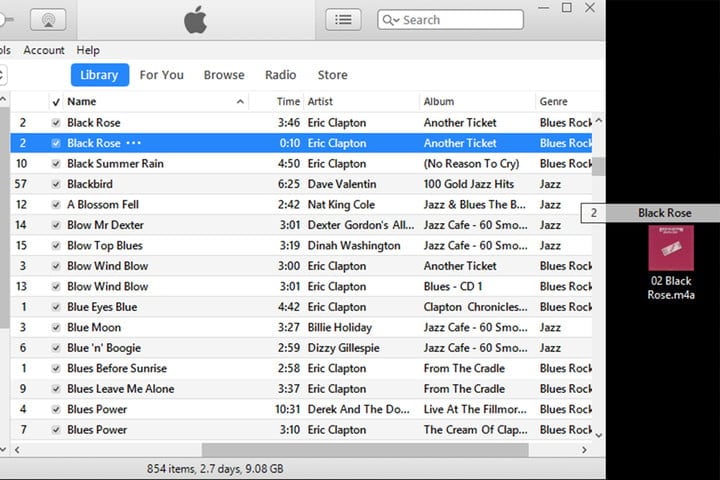
Task: Click the 100 Gold Jazz Hits album cell
Action: pos(468,184)
